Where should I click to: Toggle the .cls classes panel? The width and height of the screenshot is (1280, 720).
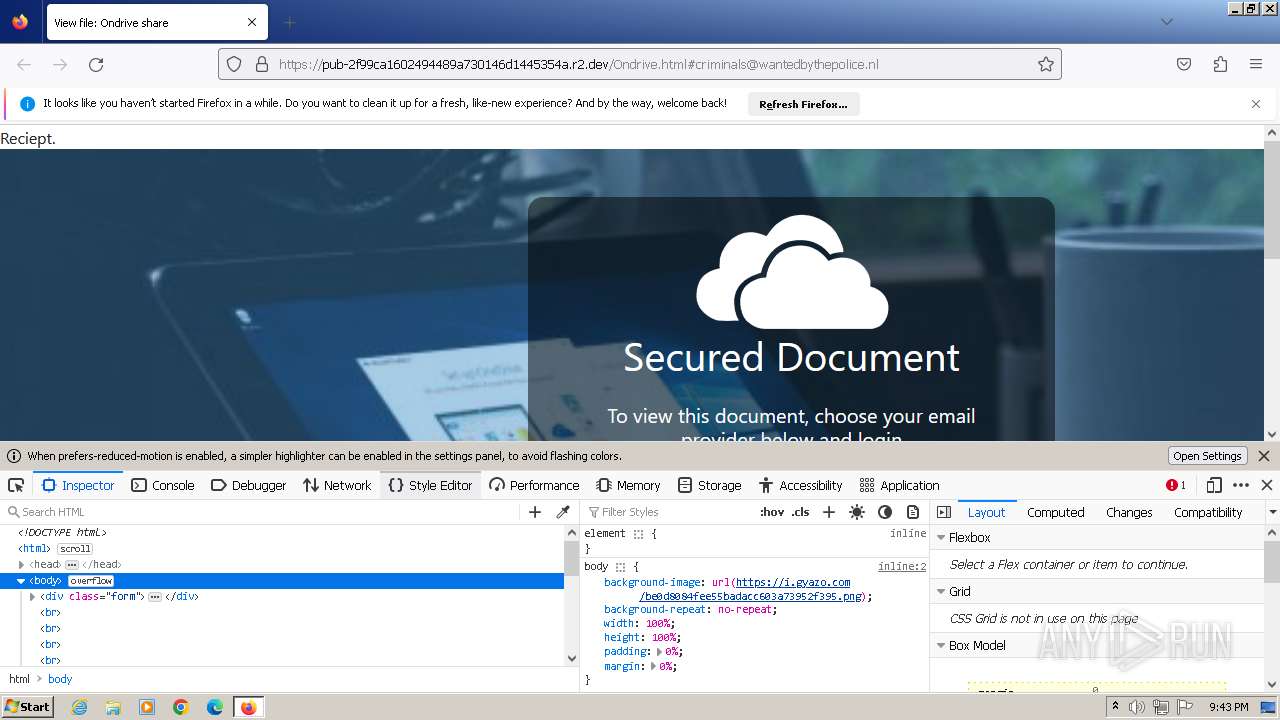[x=800, y=512]
